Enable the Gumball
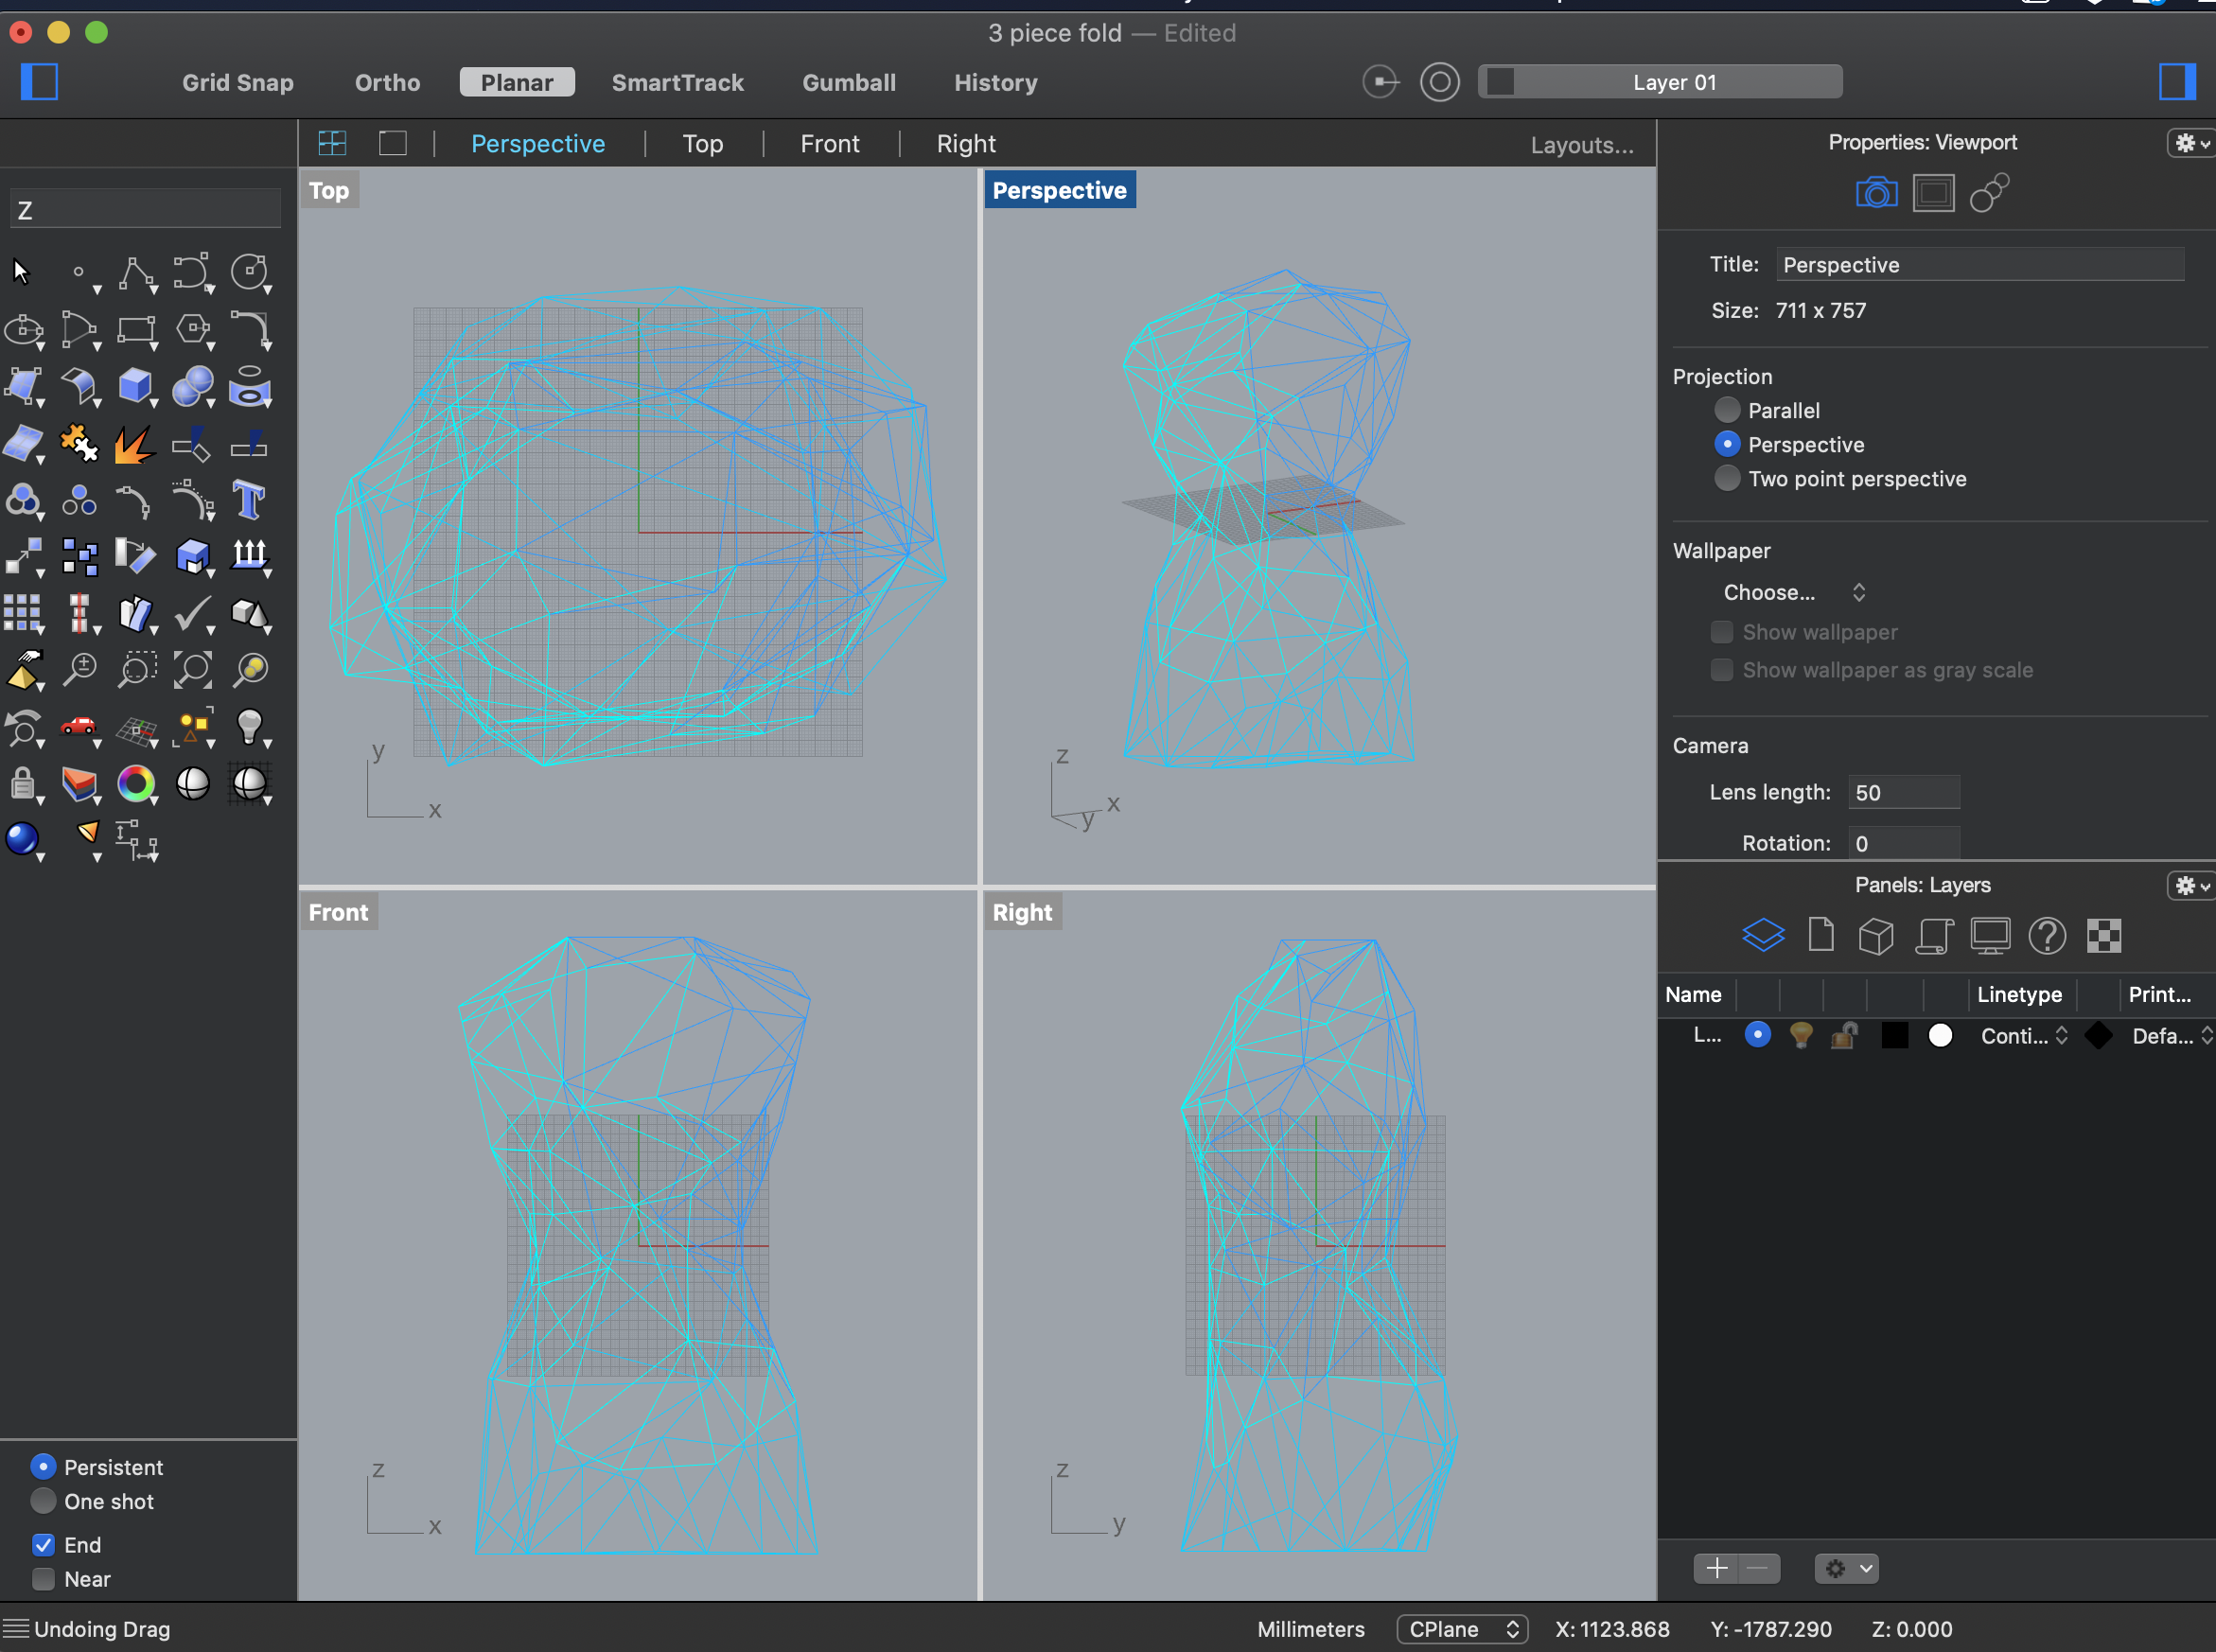Viewport: 2216px width, 1652px height. click(849, 83)
